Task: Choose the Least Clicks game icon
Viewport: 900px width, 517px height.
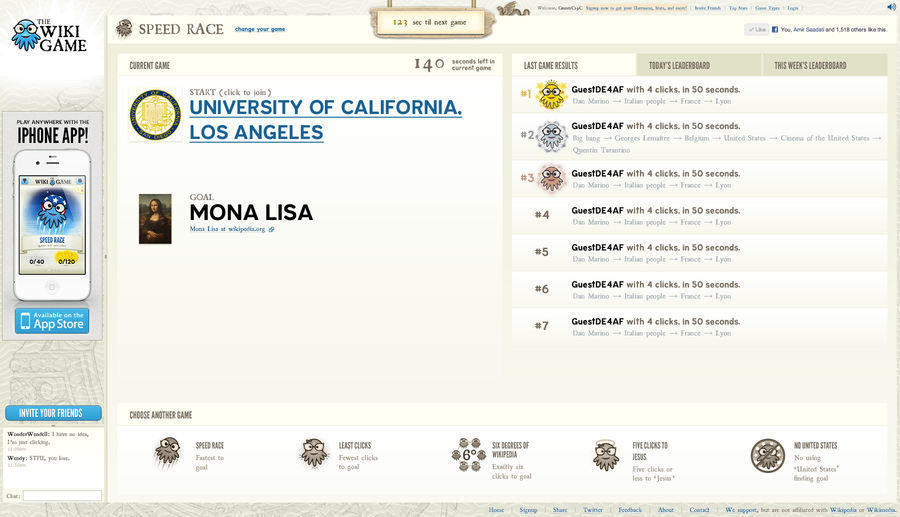Action: [x=313, y=453]
